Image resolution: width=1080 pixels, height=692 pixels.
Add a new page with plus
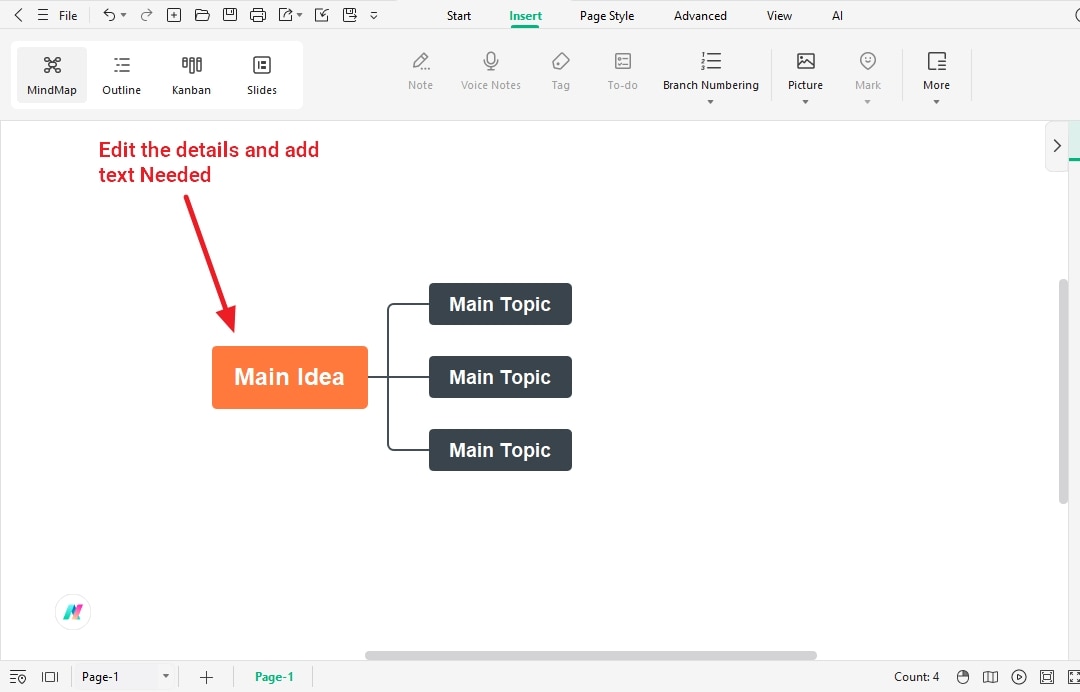tap(206, 678)
